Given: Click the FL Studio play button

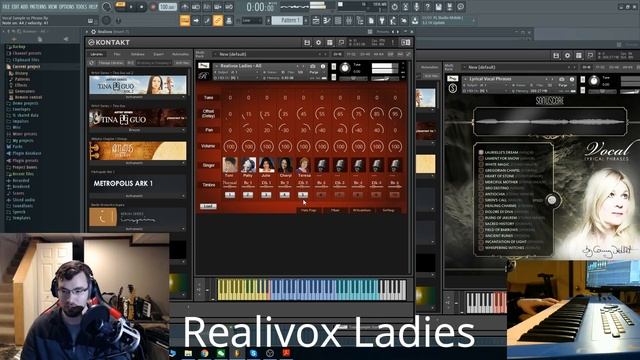Looking at the screenshot, I should pos(131,7).
